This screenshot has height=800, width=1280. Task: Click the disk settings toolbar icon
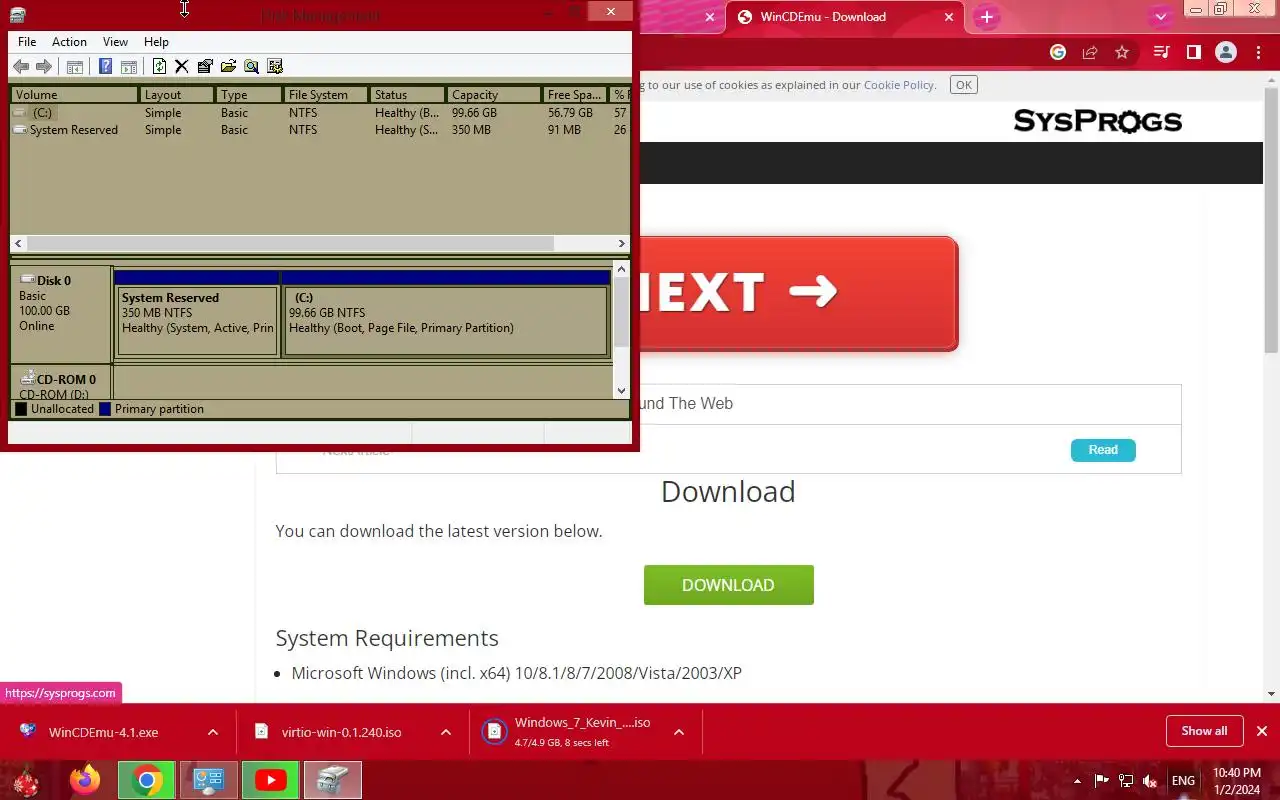[x=275, y=66]
